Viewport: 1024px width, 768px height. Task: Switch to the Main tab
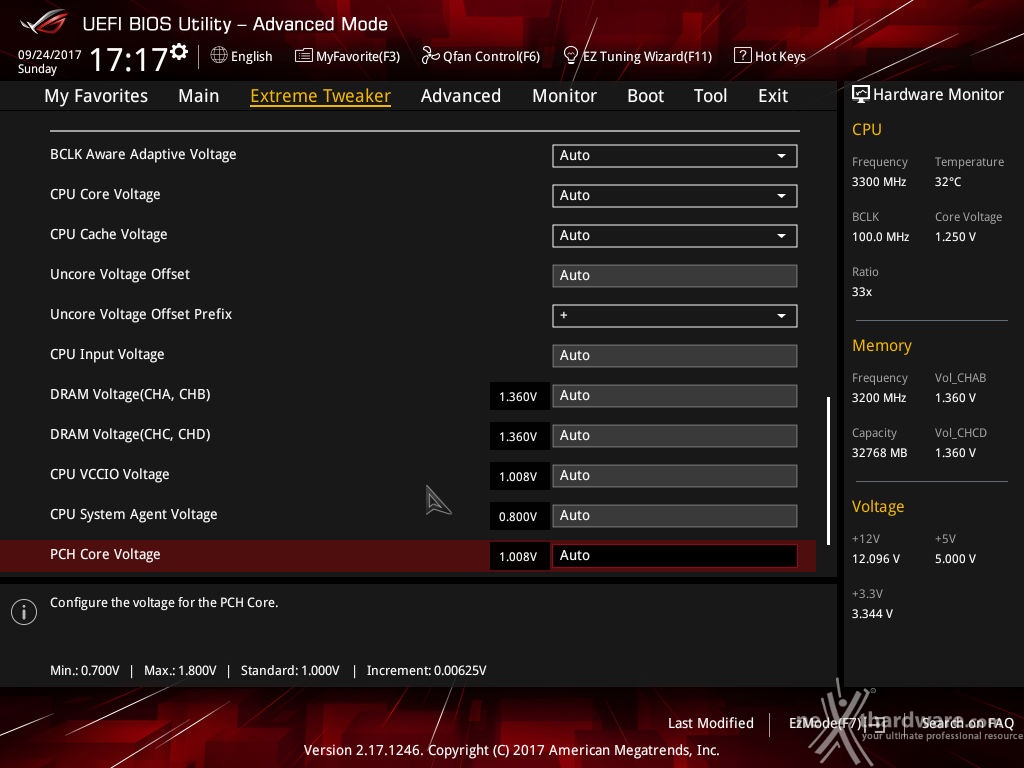[199, 96]
